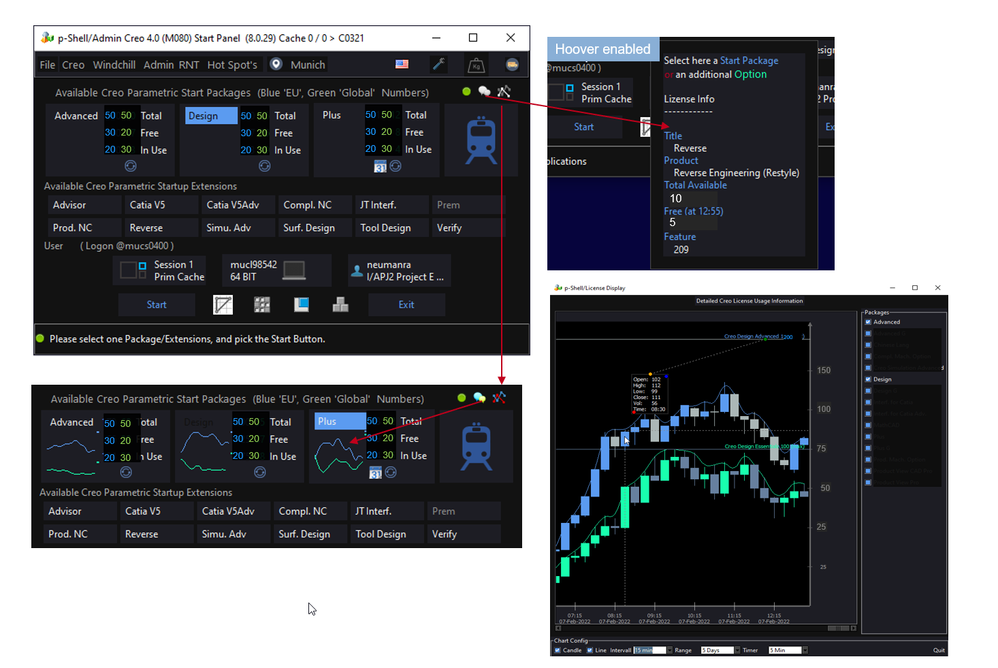Viewport: 998px width, 668px height.
Task: Click the delivery truck icon in menu bar
Action: tap(512, 64)
